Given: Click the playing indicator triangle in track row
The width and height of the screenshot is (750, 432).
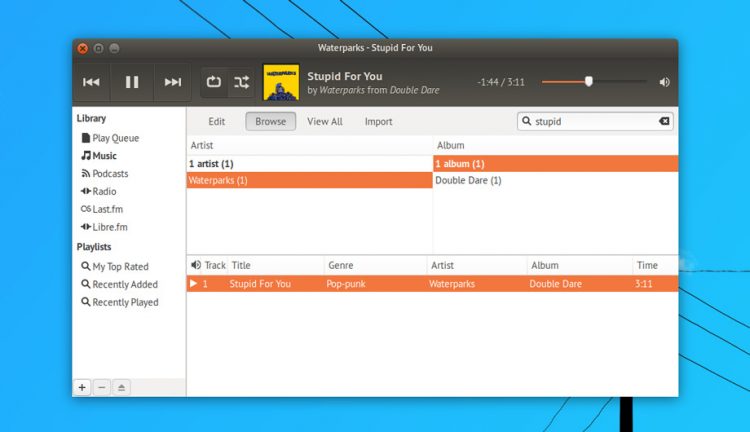Looking at the screenshot, I should [193, 283].
